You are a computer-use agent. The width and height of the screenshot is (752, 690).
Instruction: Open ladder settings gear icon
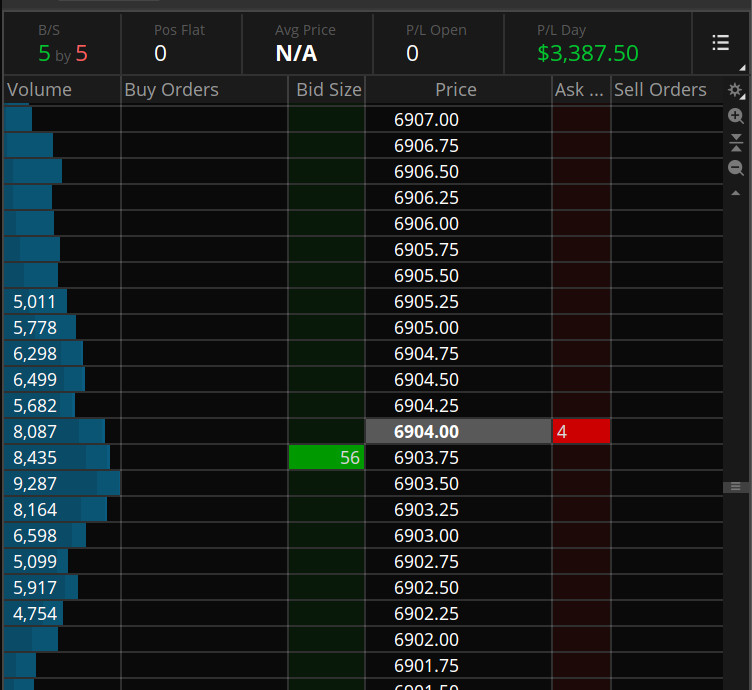(x=735, y=90)
